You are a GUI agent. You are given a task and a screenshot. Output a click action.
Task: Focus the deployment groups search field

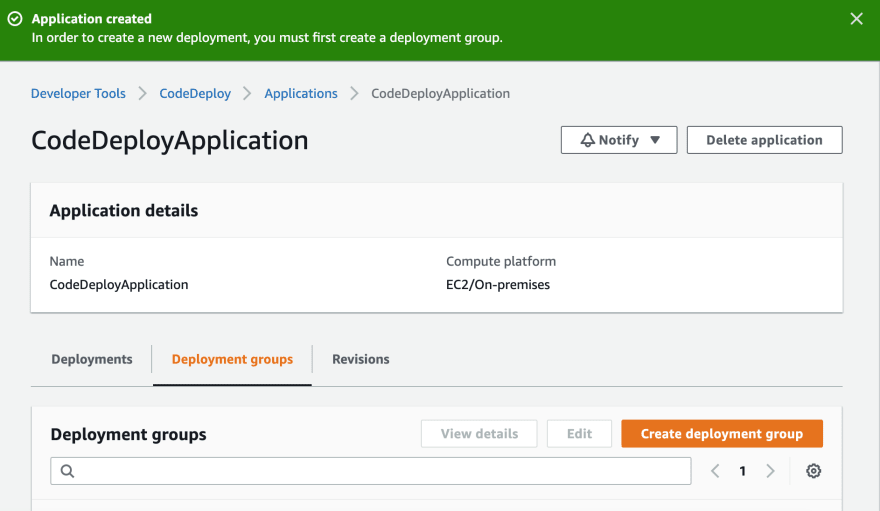point(370,471)
